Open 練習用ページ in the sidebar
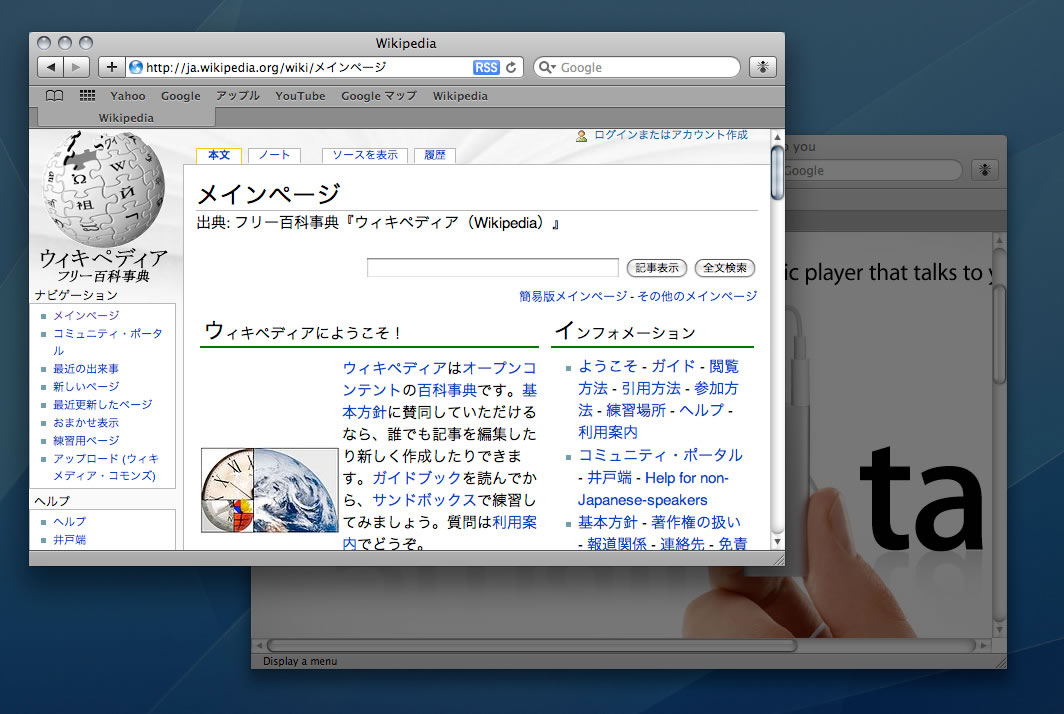 [x=86, y=440]
